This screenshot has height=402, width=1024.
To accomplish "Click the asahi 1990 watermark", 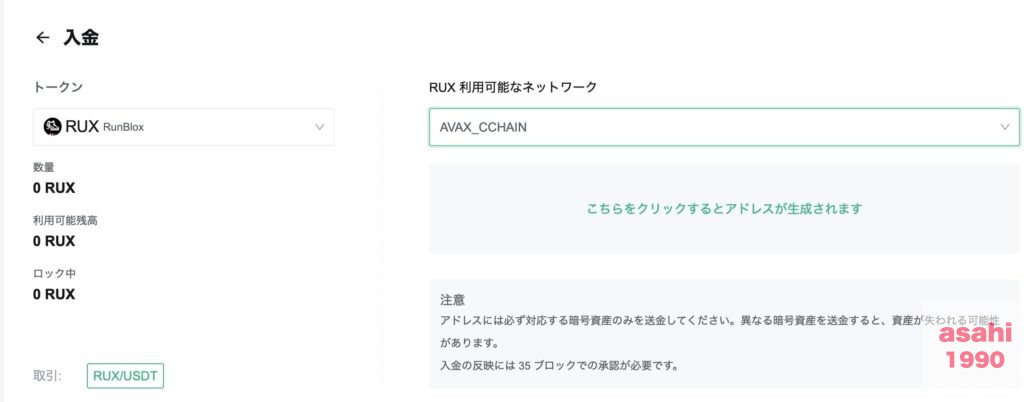I will [x=971, y=346].
